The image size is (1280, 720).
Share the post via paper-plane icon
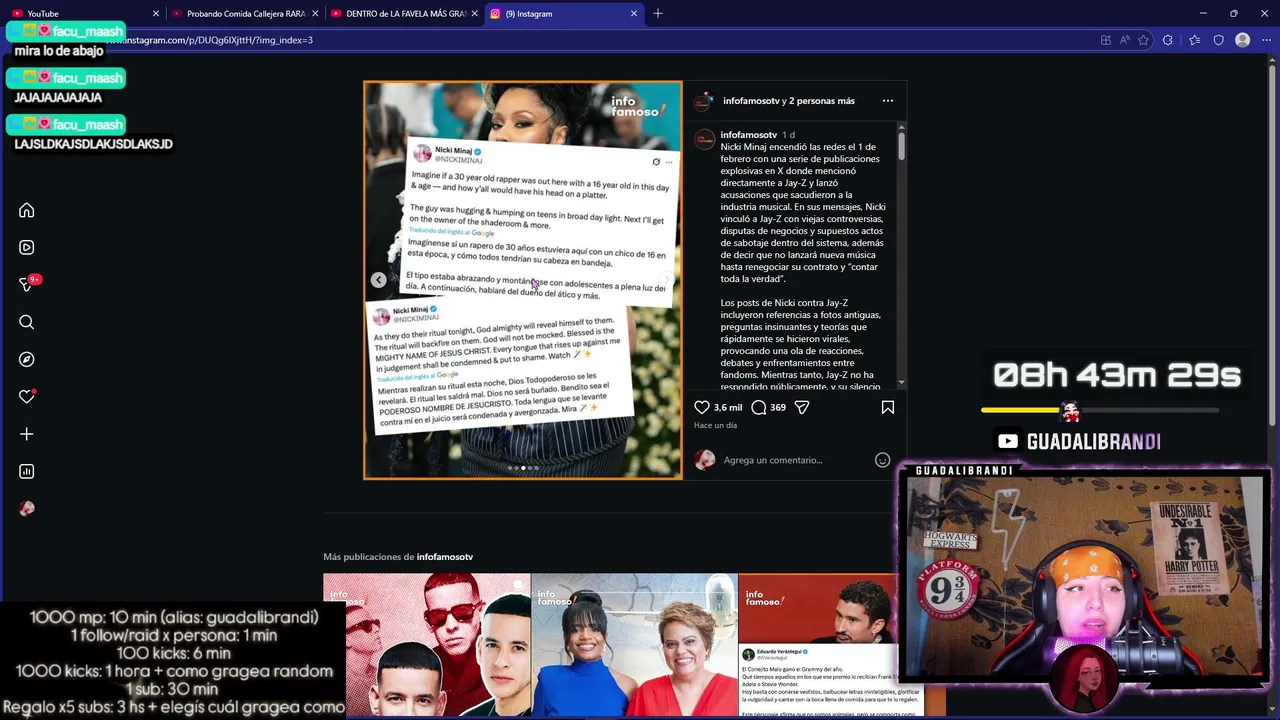coord(802,407)
